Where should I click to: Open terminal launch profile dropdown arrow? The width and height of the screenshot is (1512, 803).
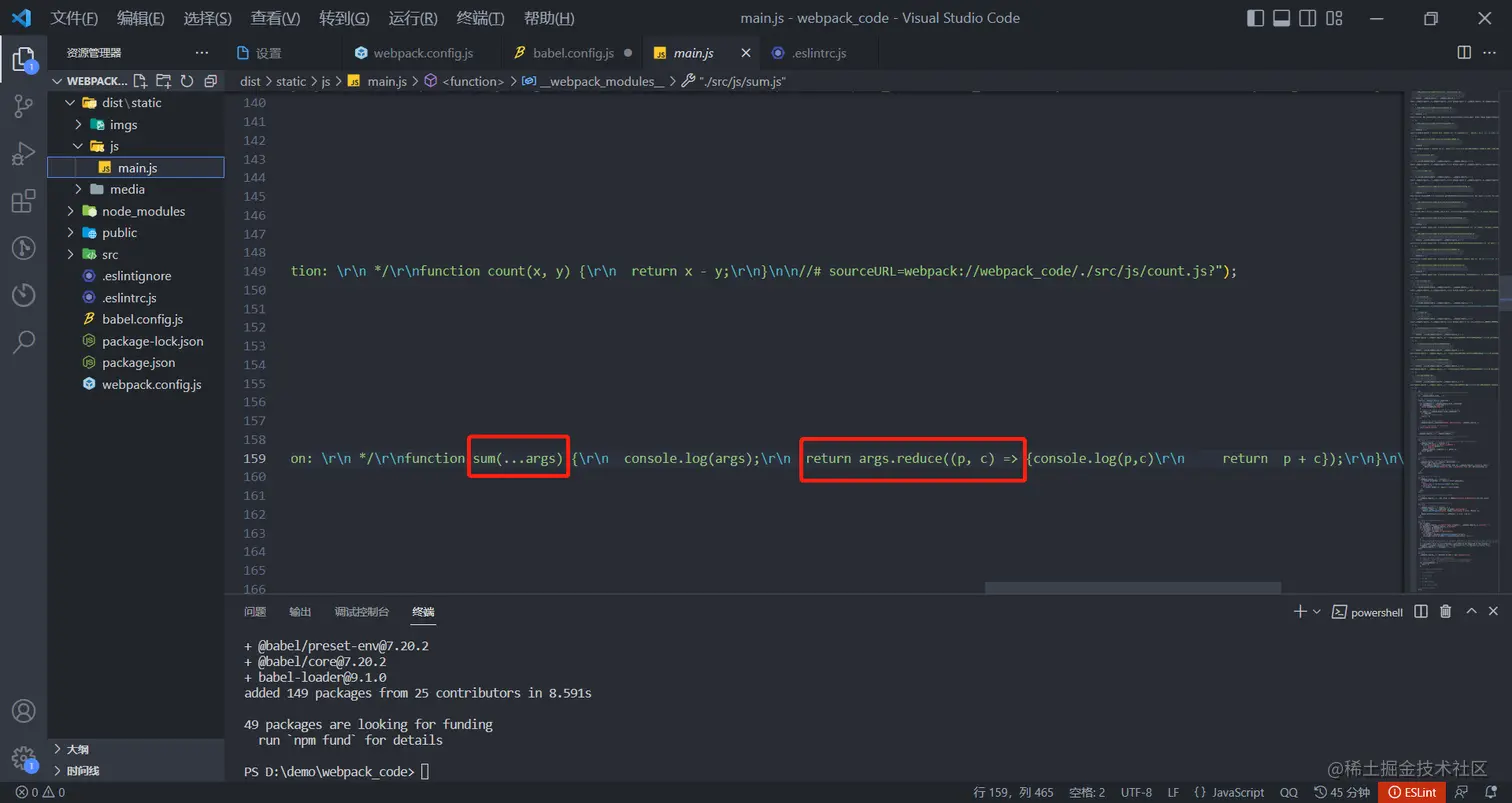pyautogui.click(x=1316, y=611)
